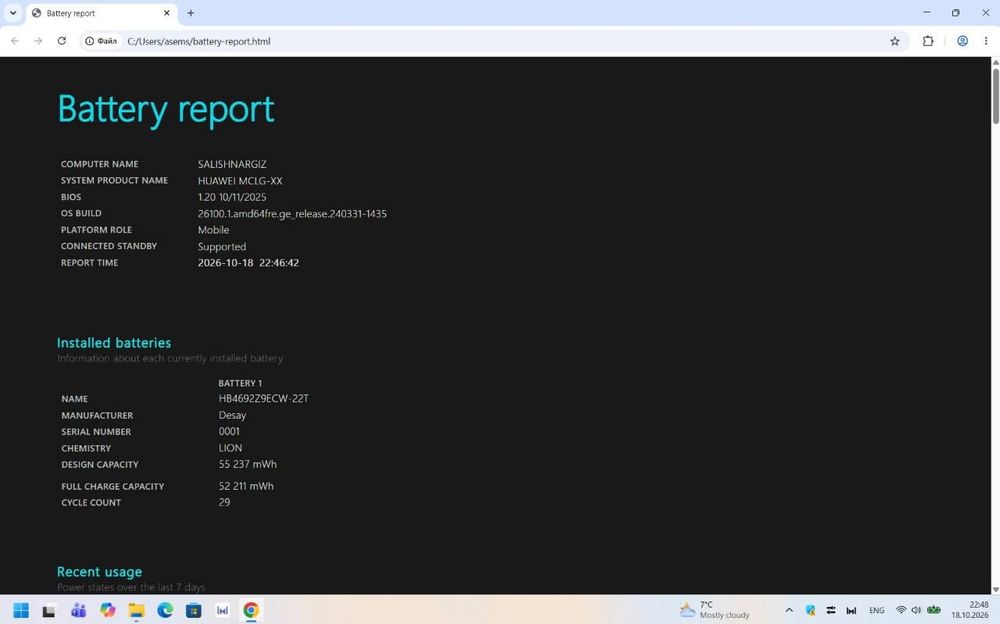Open the Huawei PC Manager taskbar icon

coord(223,611)
